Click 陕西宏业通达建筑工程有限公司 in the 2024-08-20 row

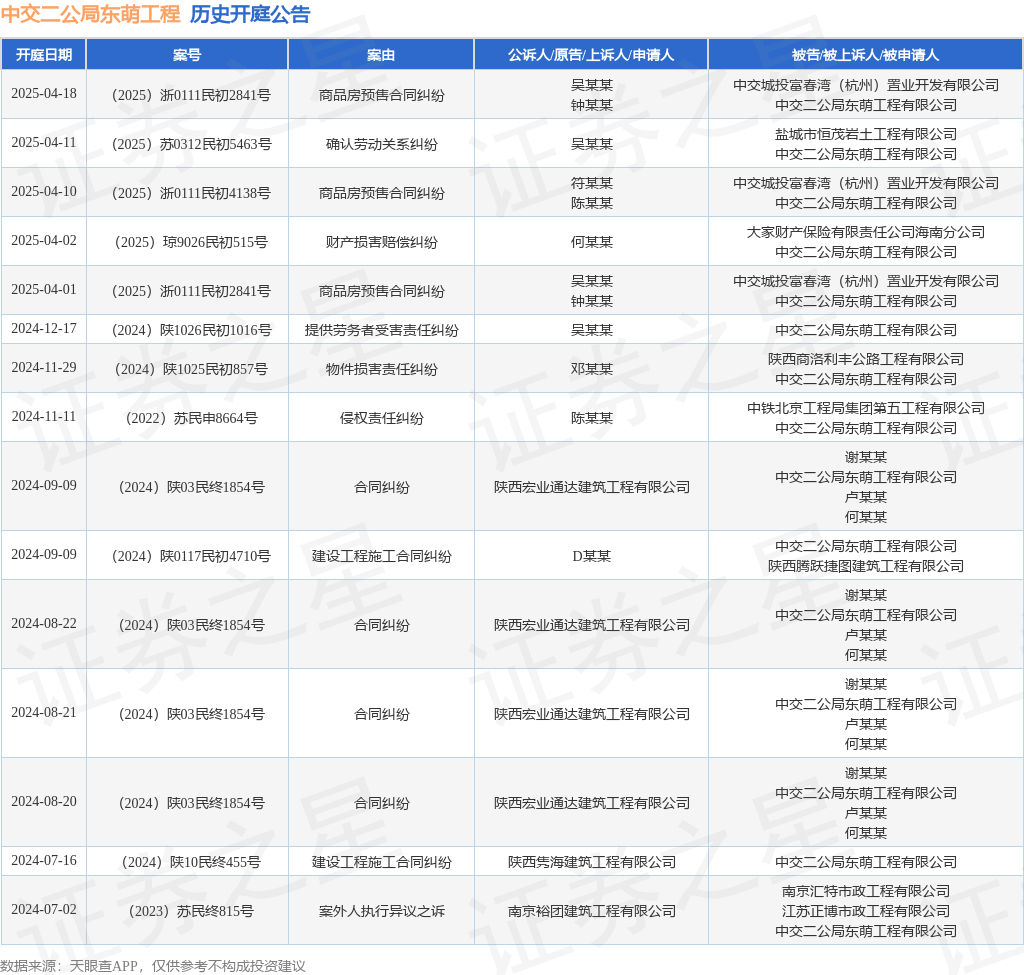click(x=592, y=803)
